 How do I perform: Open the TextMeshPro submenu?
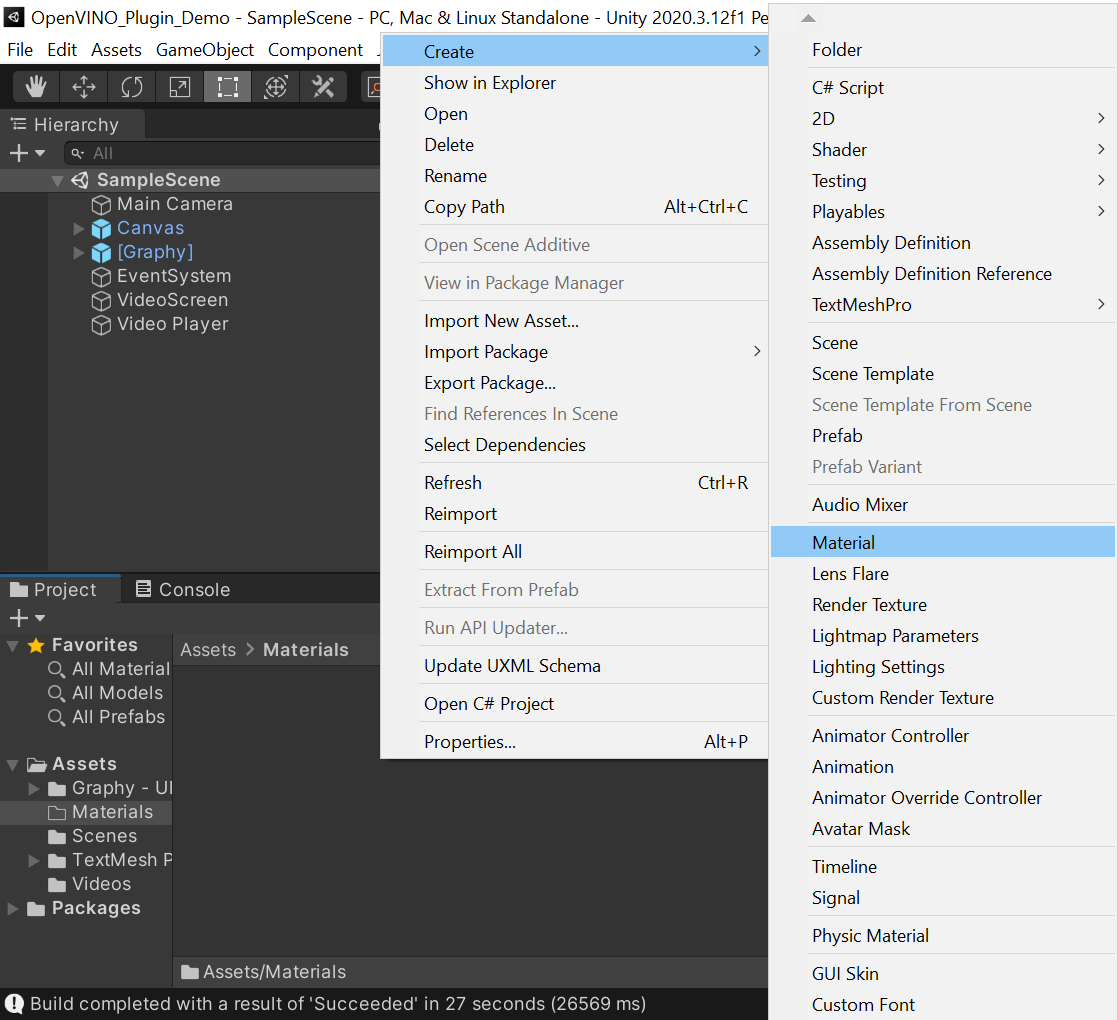point(943,304)
